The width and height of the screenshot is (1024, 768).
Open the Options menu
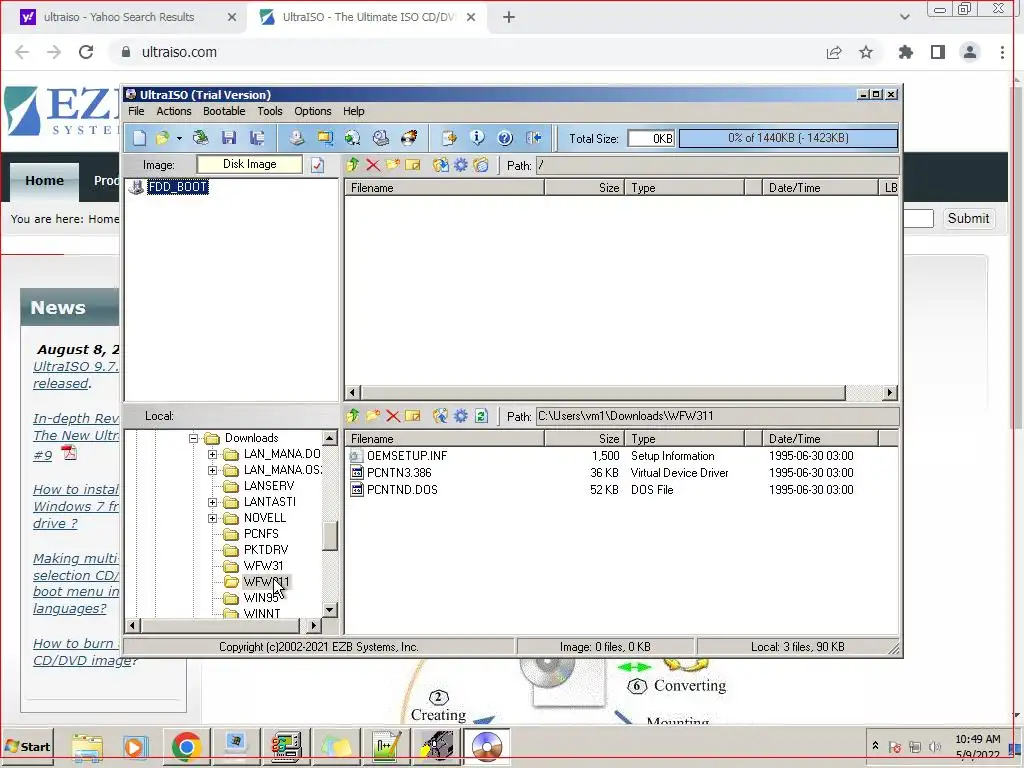click(x=313, y=111)
